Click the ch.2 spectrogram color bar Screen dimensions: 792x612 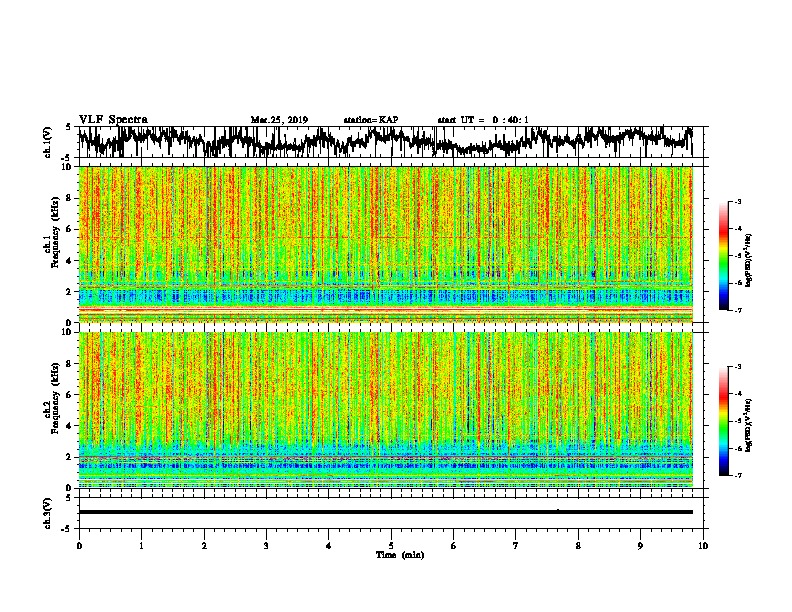click(x=723, y=421)
